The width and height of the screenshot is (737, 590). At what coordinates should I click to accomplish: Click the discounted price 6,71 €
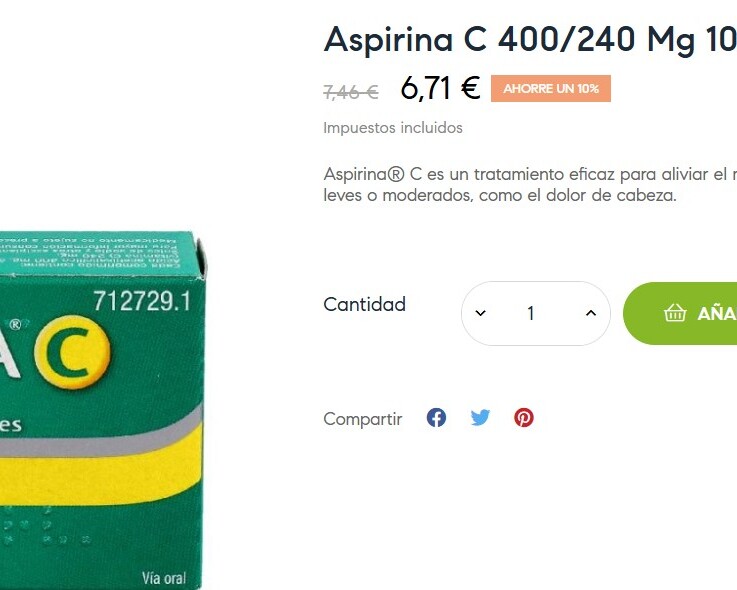[x=440, y=88]
